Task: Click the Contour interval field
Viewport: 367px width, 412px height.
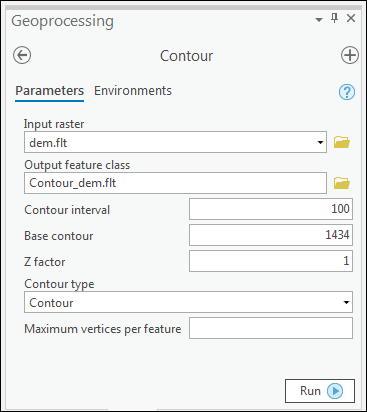Action: tap(271, 209)
